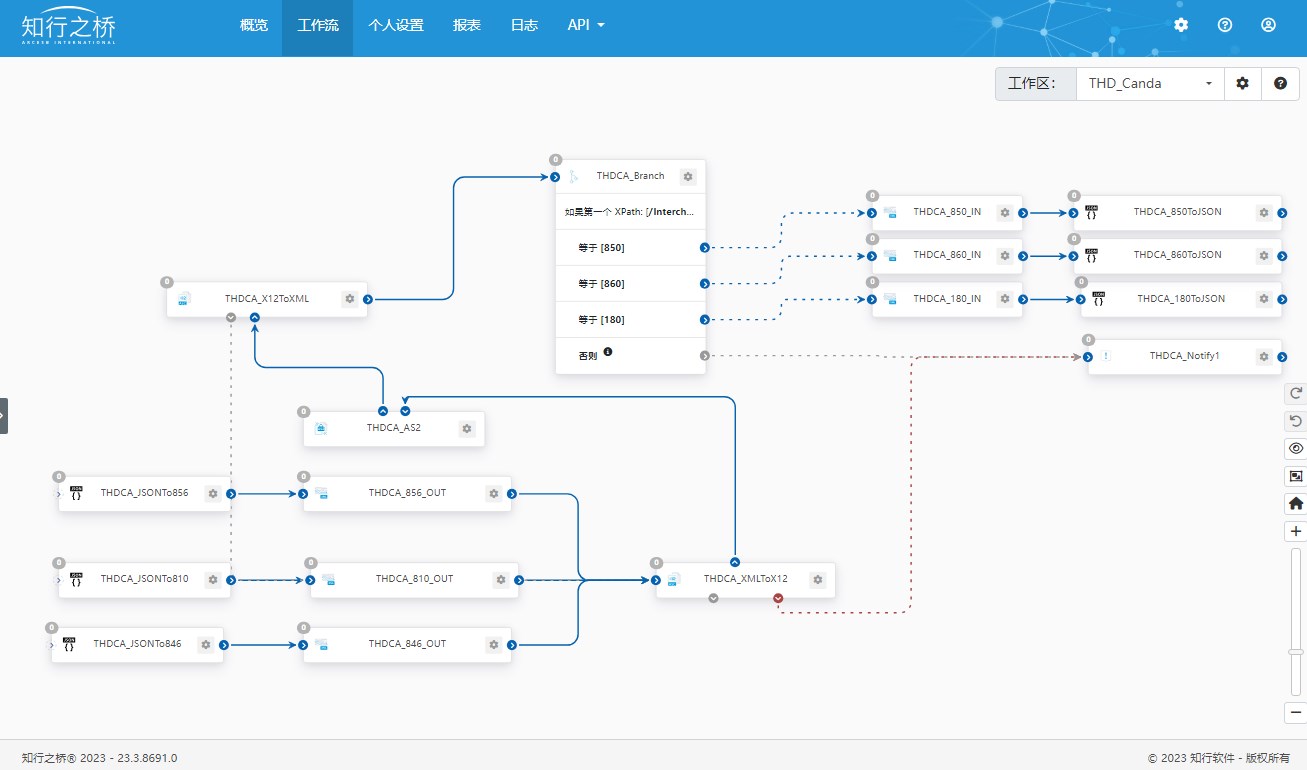Click gear icon of THDCA_X12ToXML connector
Viewport: 1307px width, 770px height.
coord(349,299)
